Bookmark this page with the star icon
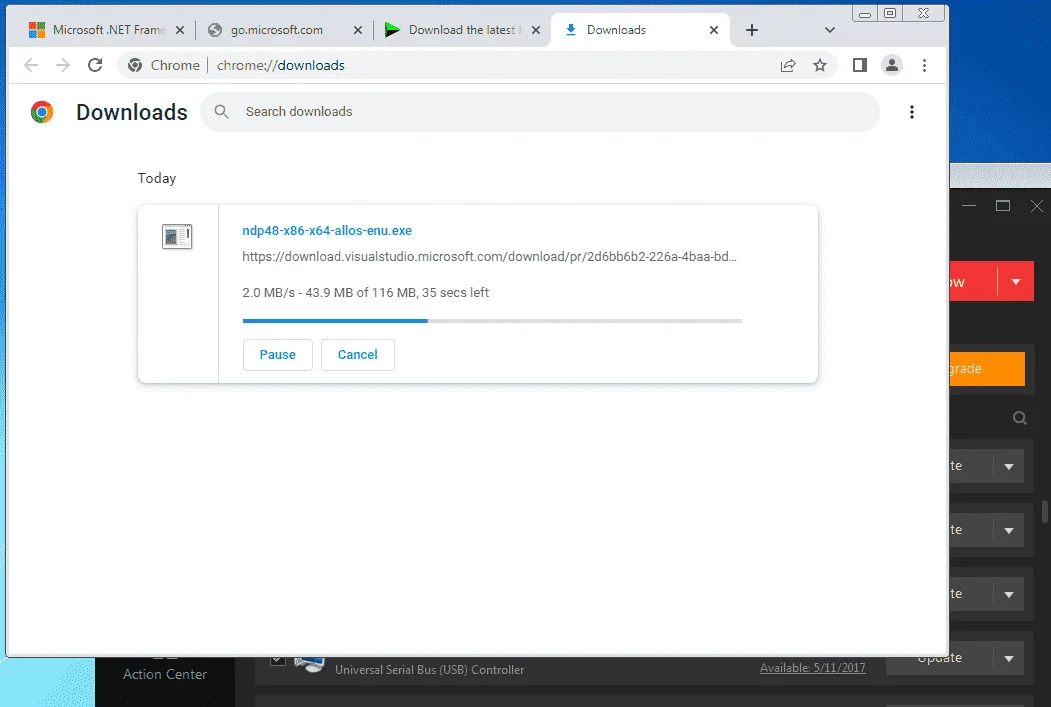The width and height of the screenshot is (1051, 707). (820, 65)
